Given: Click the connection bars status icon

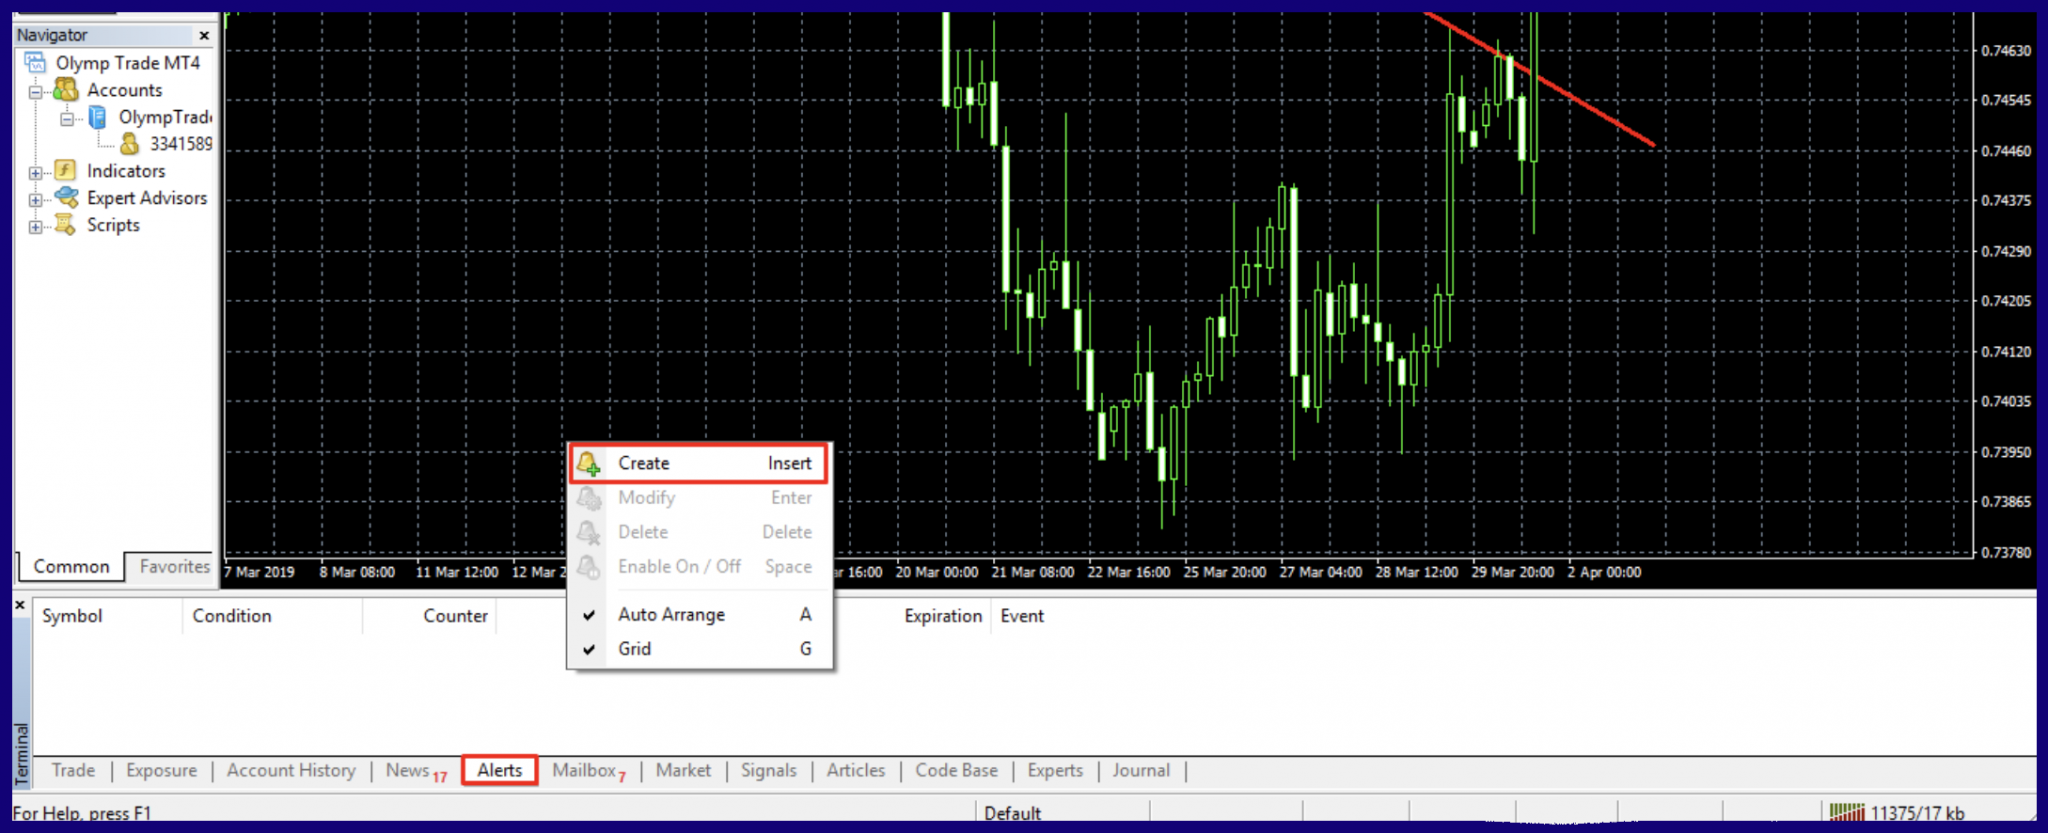Looking at the screenshot, I should coord(1847,813).
